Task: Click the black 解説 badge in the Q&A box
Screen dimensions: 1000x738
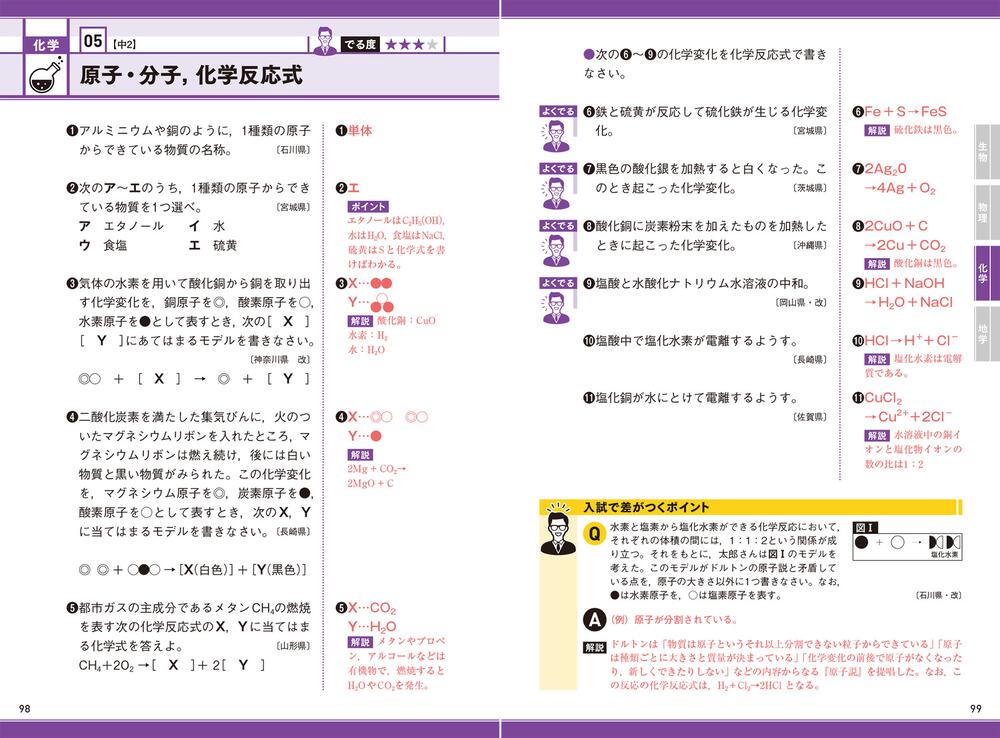Action: (x=594, y=647)
